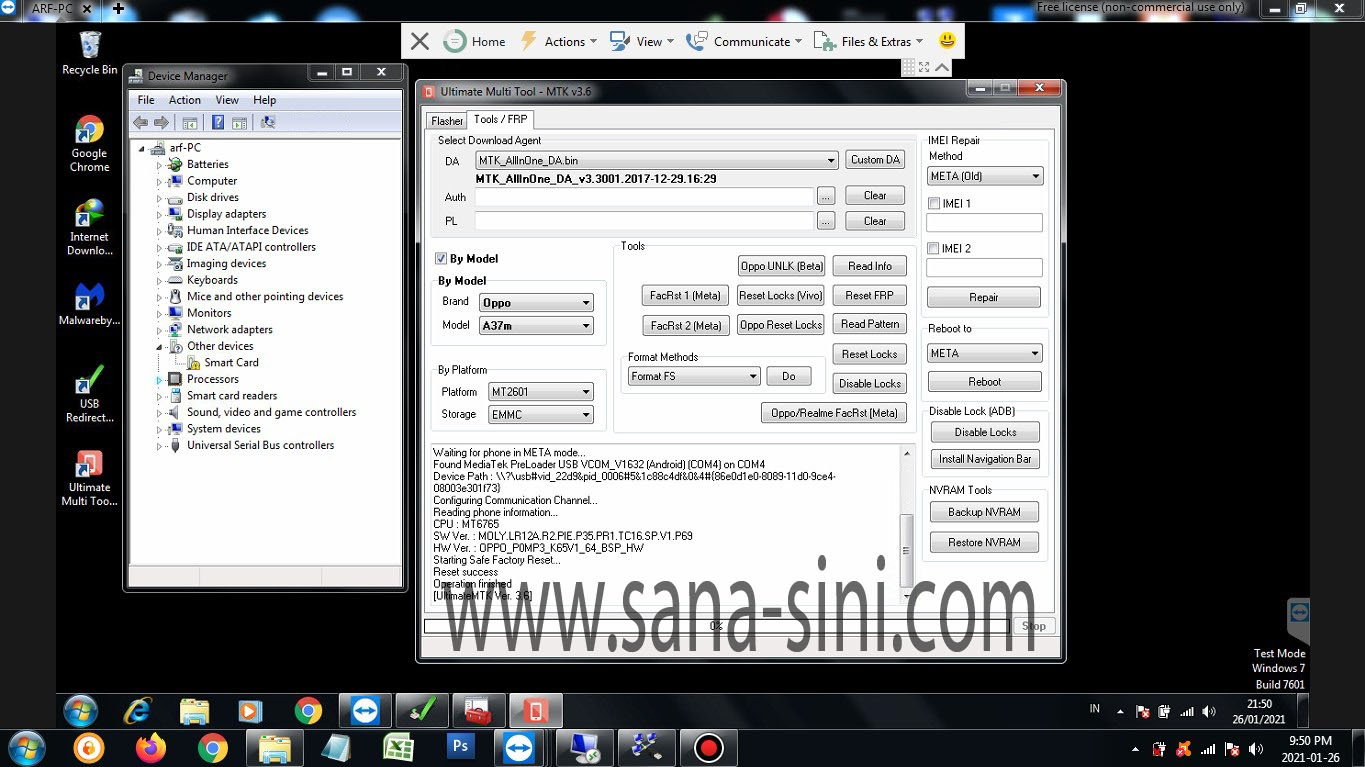Viewport: 1365px width, 767px height.
Task: Open the Help menu in Device Manager
Action: [265, 100]
